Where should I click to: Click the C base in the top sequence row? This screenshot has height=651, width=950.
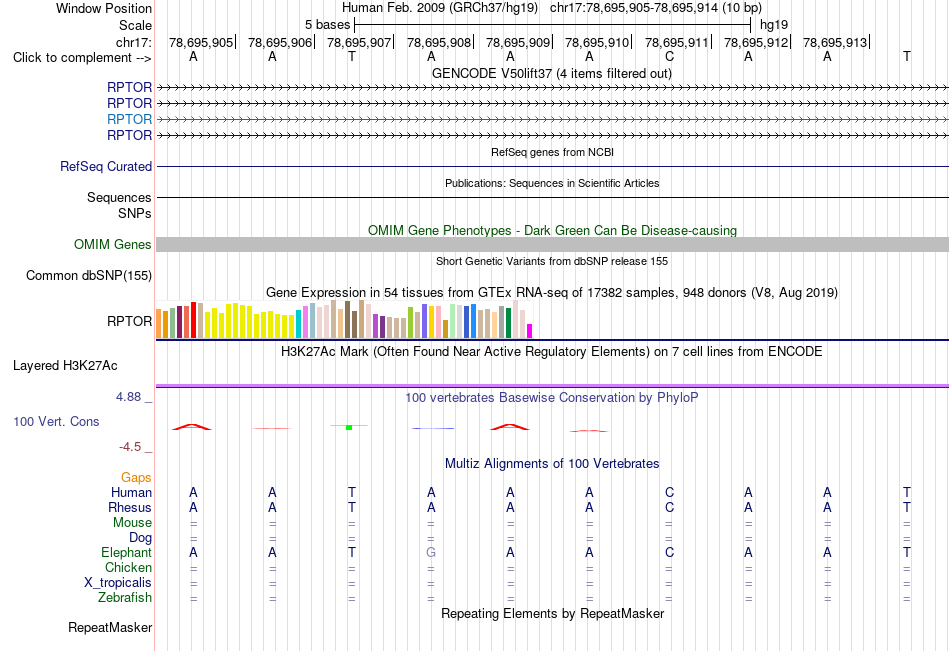(x=669, y=56)
